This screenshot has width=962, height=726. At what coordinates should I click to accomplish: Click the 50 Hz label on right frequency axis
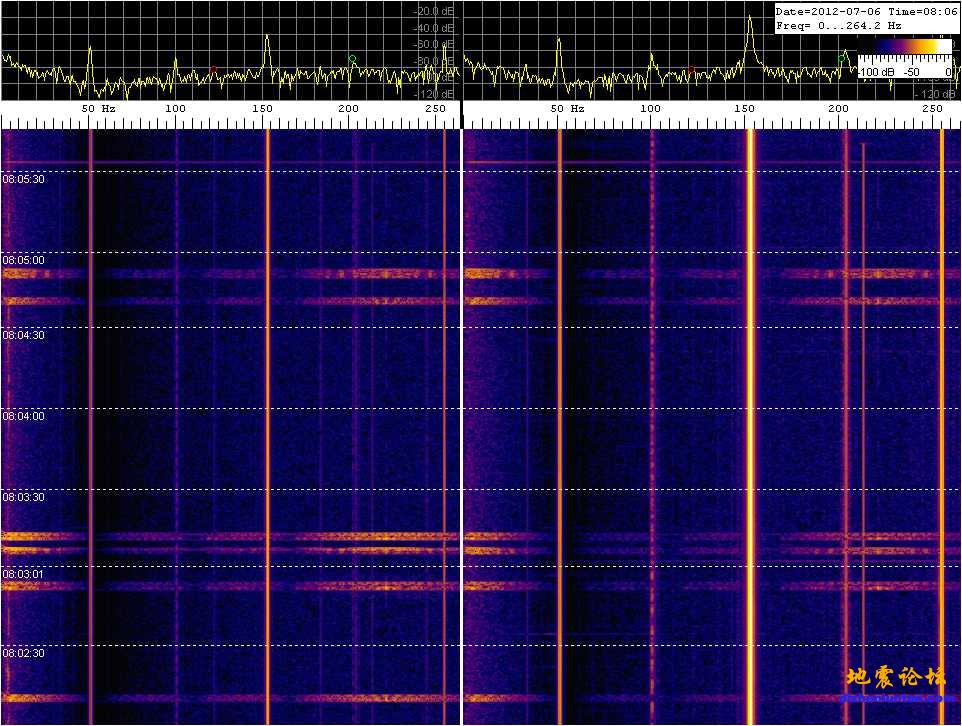[x=568, y=109]
